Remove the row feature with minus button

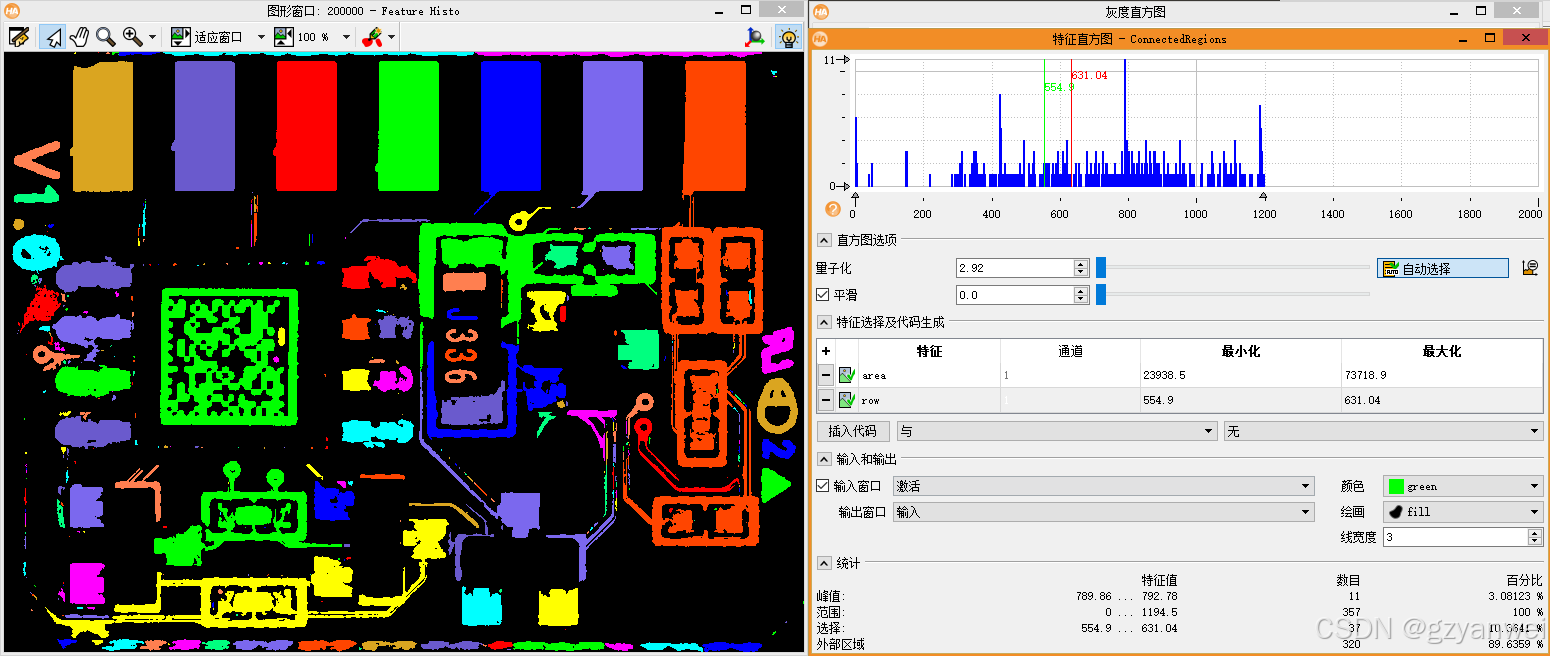tap(826, 400)
